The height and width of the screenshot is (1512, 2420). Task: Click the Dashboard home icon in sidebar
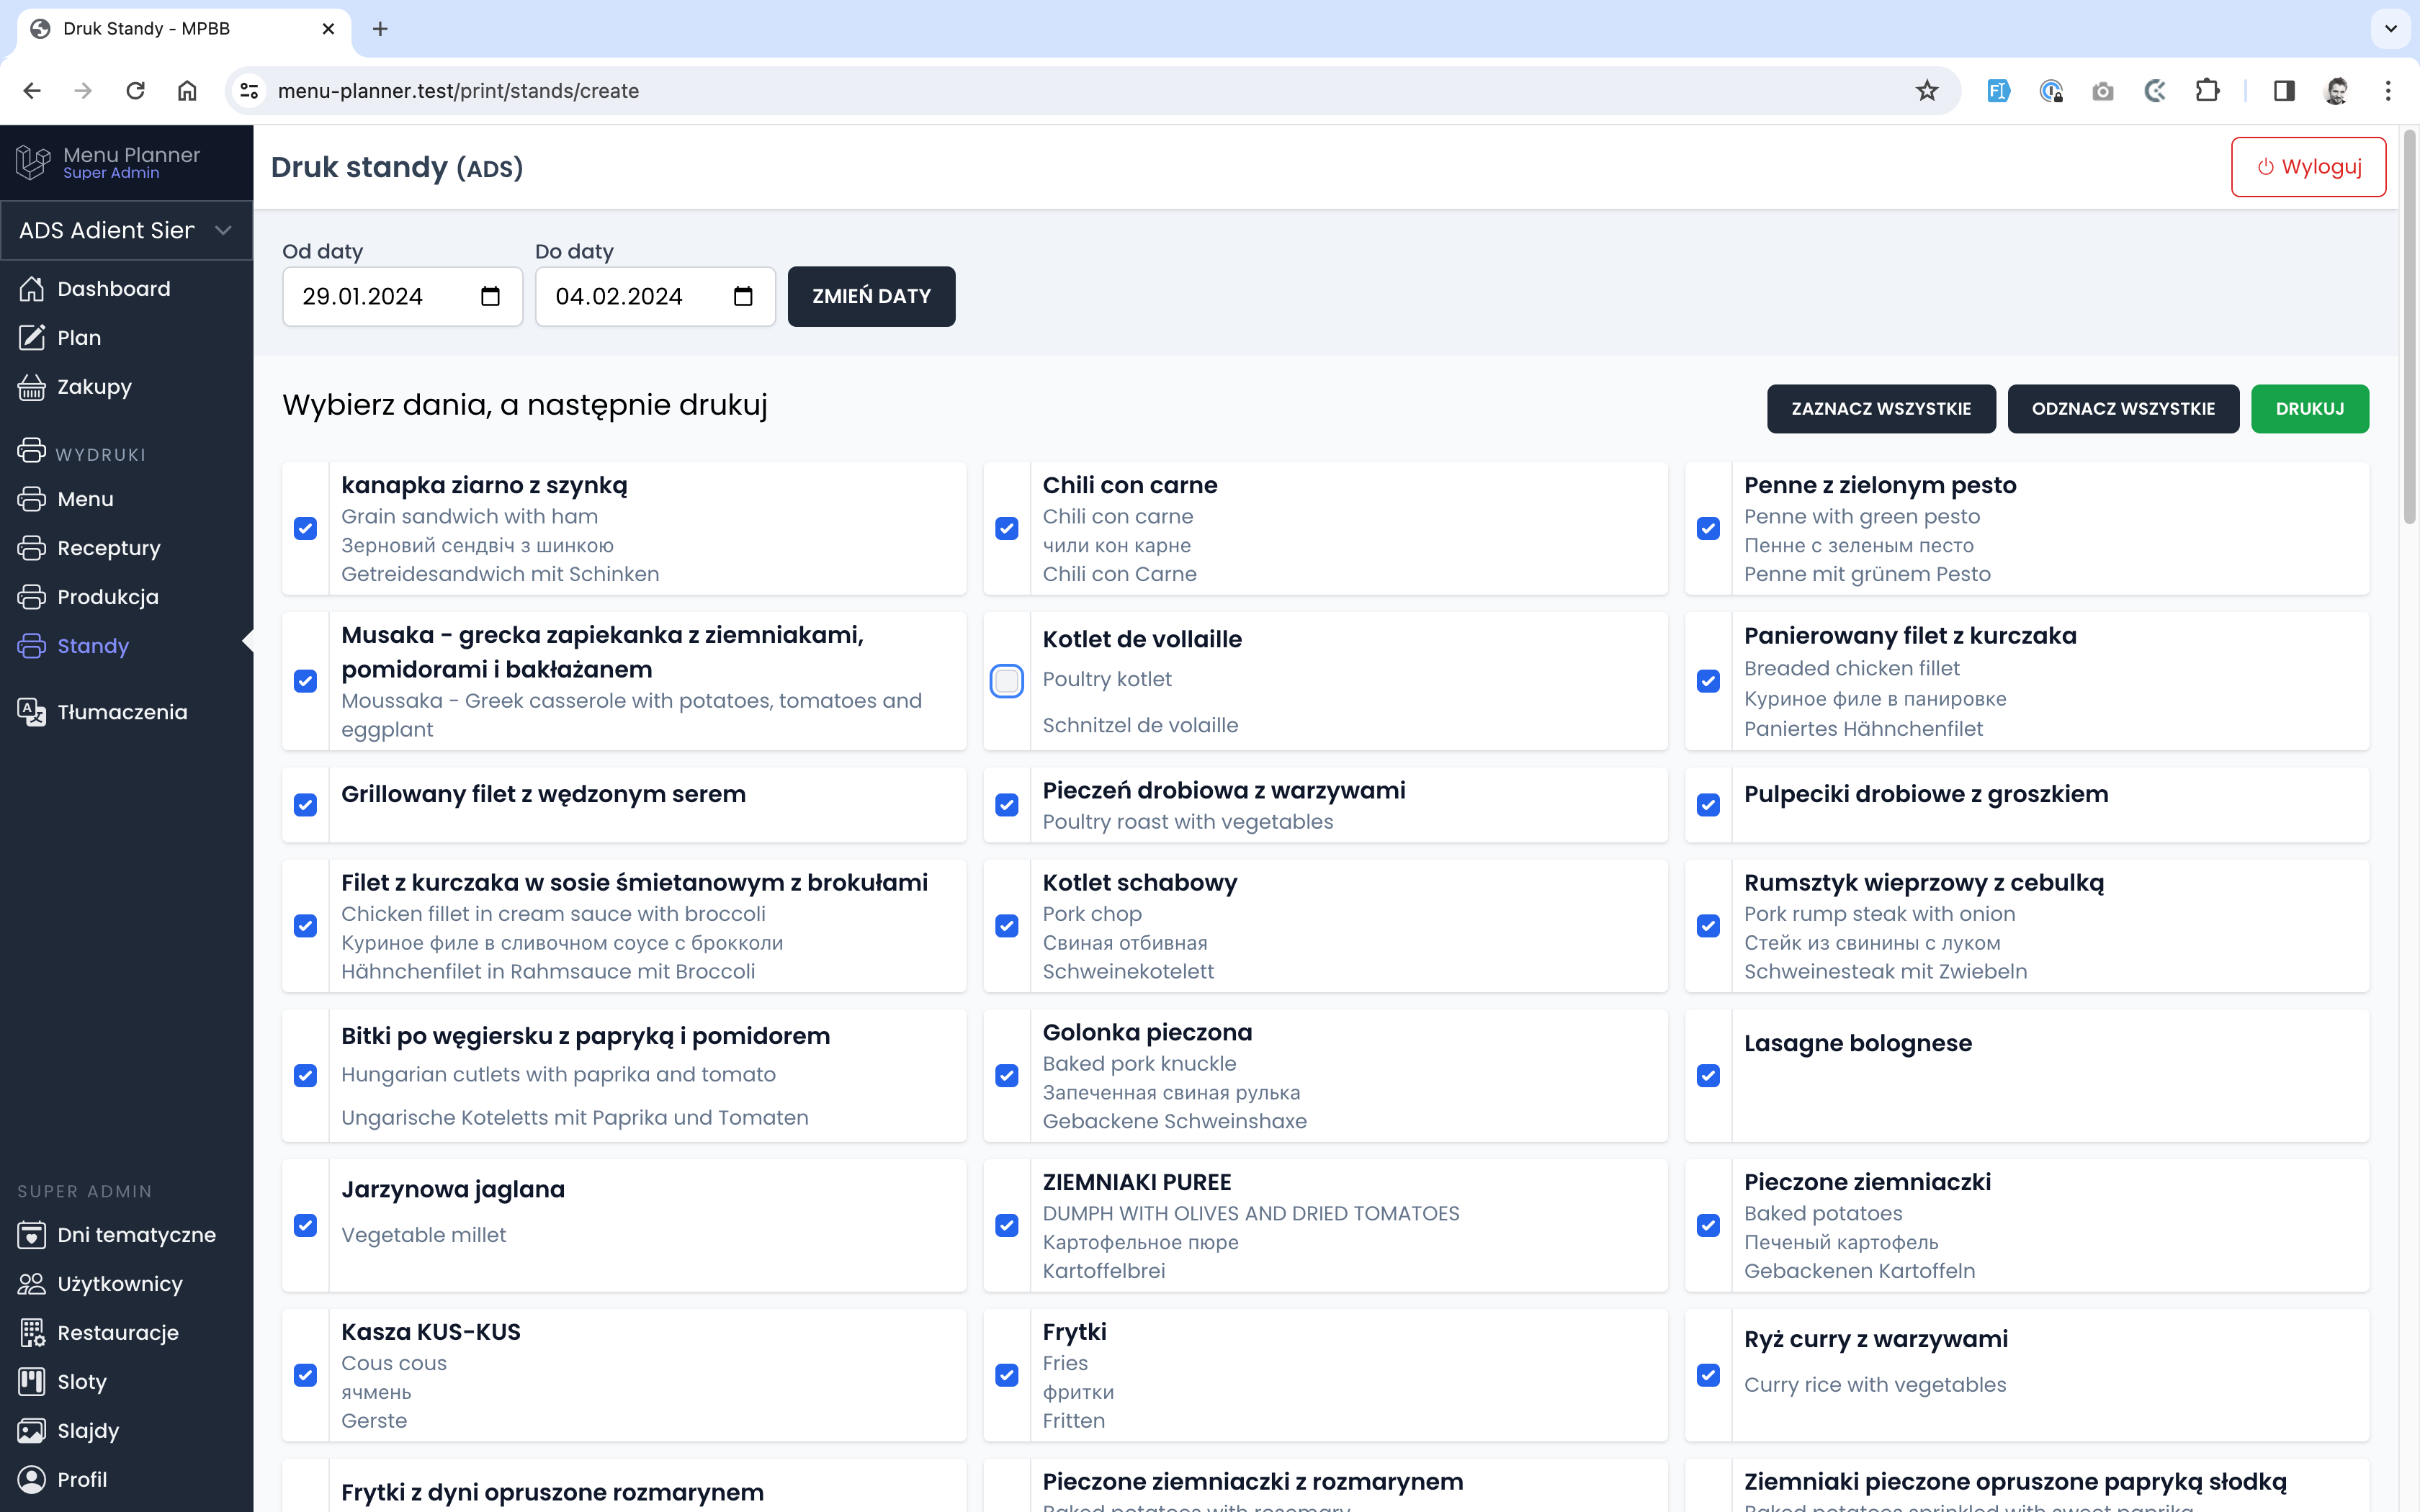click(x=32, y=289)
